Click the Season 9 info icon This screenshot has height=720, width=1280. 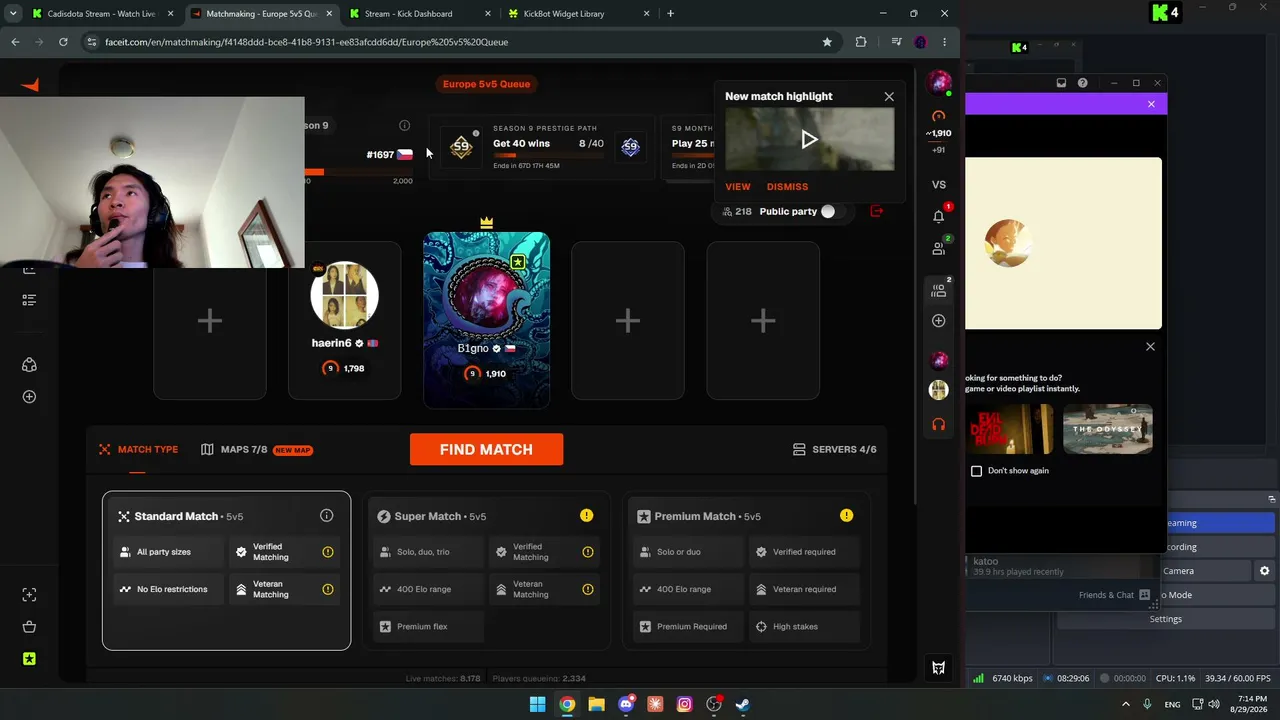pyautogui.click(x=404, y=125)
